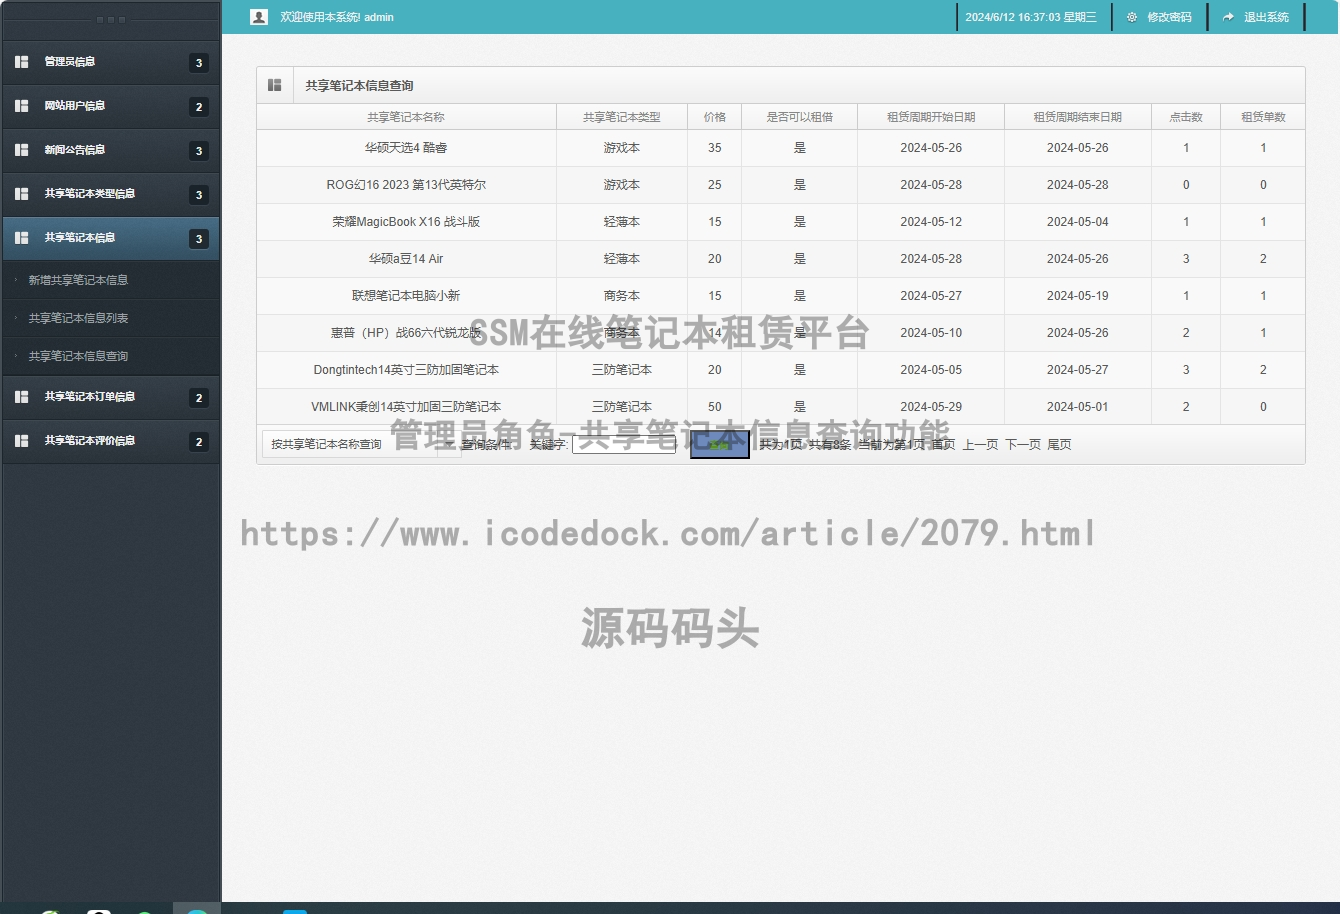Image resolution: width=1340 pixels, height=914 pixels.
Task: Click the 共有8条 record count text
Action: point(830,445)
